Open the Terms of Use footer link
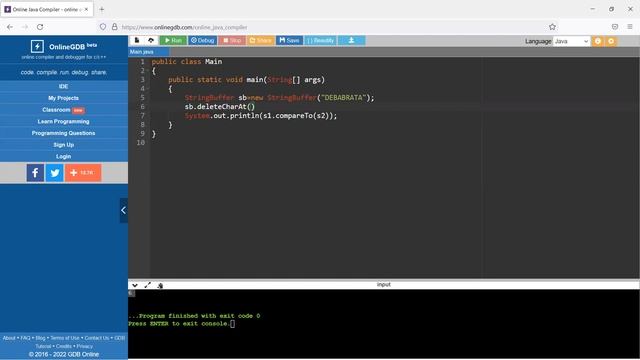The height and width of the screenshot is (360, 640). (65, 338)
